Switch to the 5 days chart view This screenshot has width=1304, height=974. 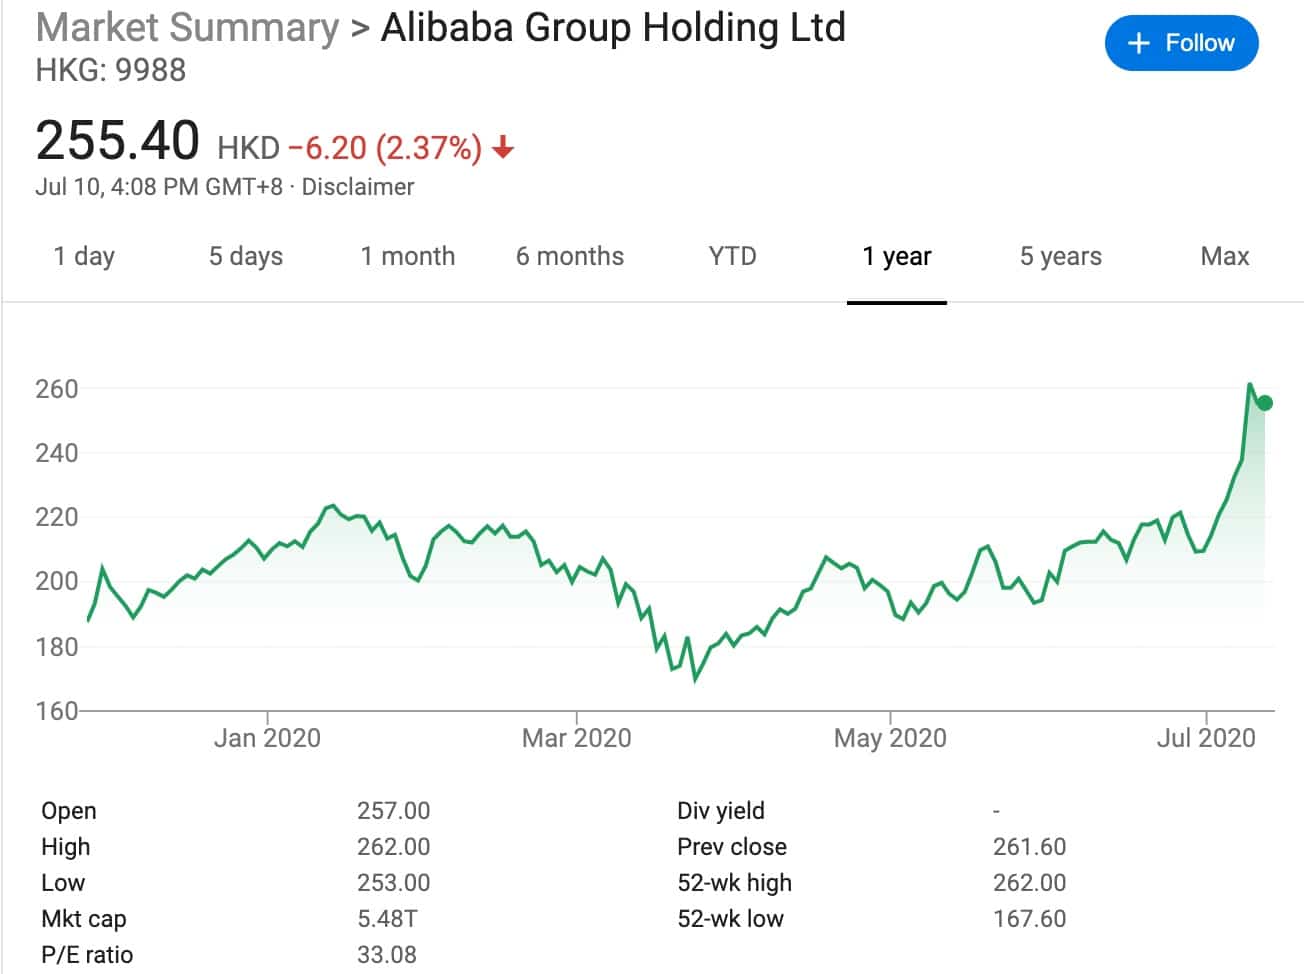(245, 256)
